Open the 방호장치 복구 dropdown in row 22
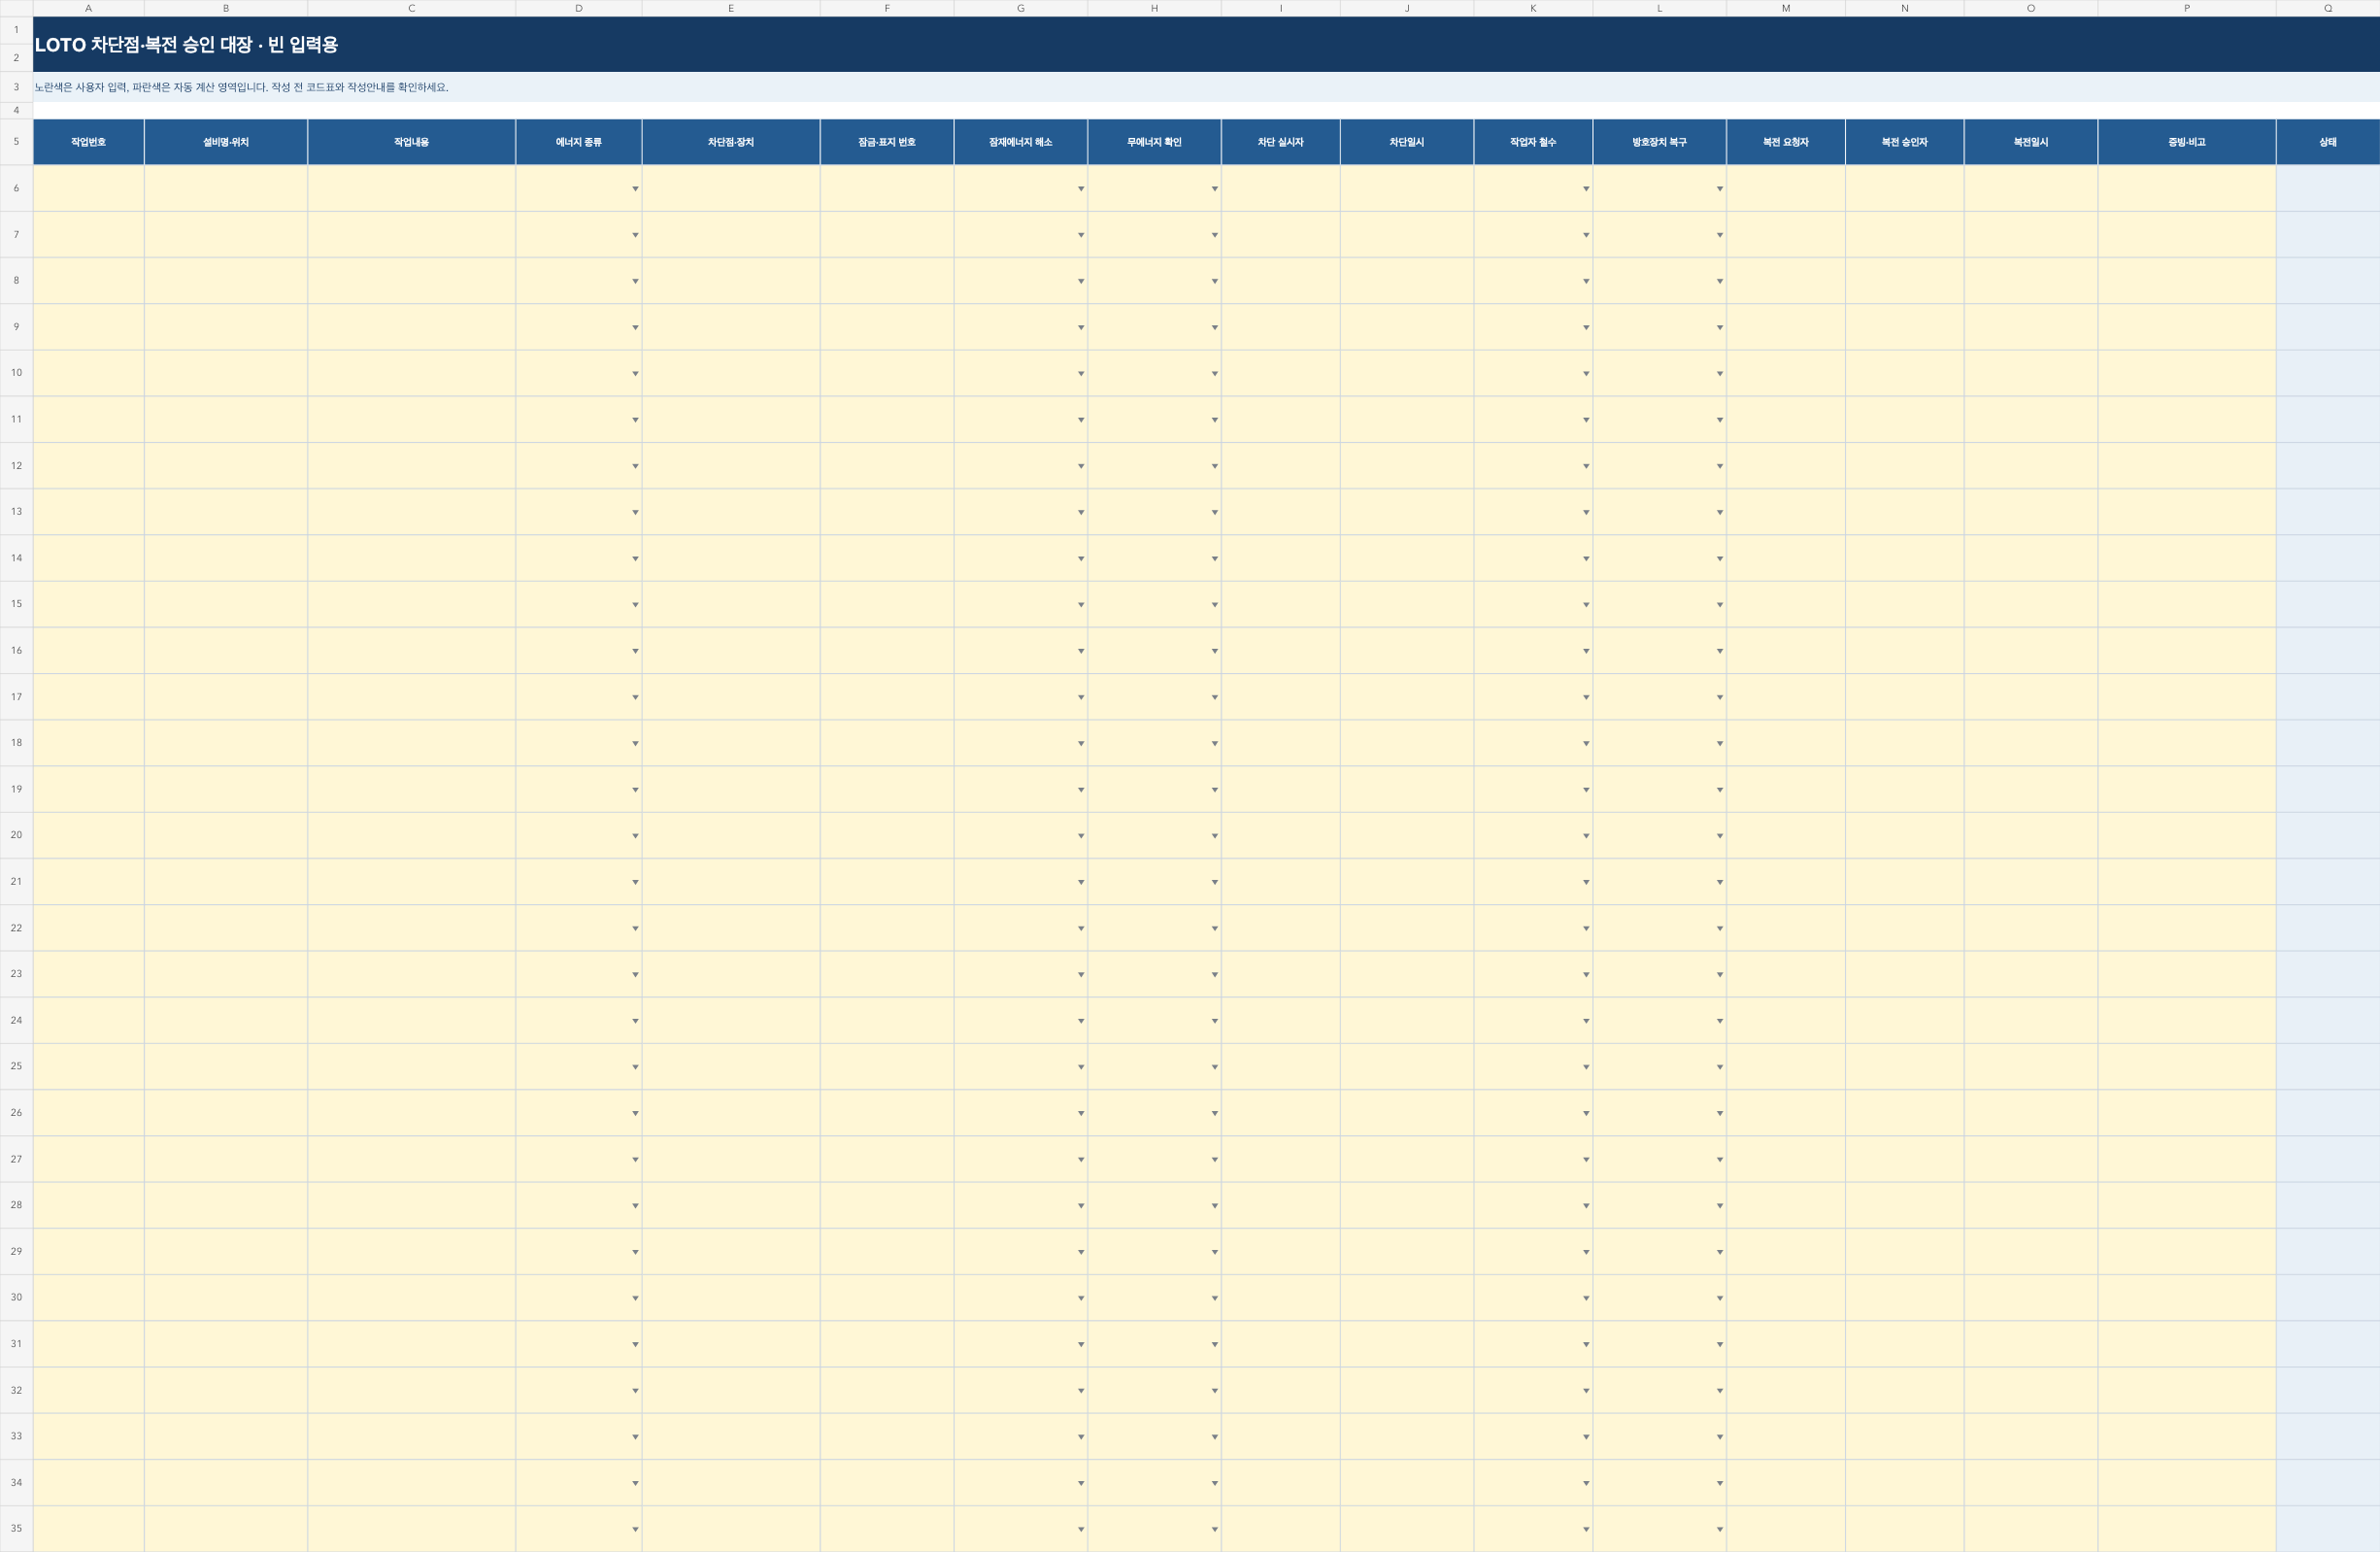The height and width of the screenshot is (1552, 2380). pos(1720,929)
